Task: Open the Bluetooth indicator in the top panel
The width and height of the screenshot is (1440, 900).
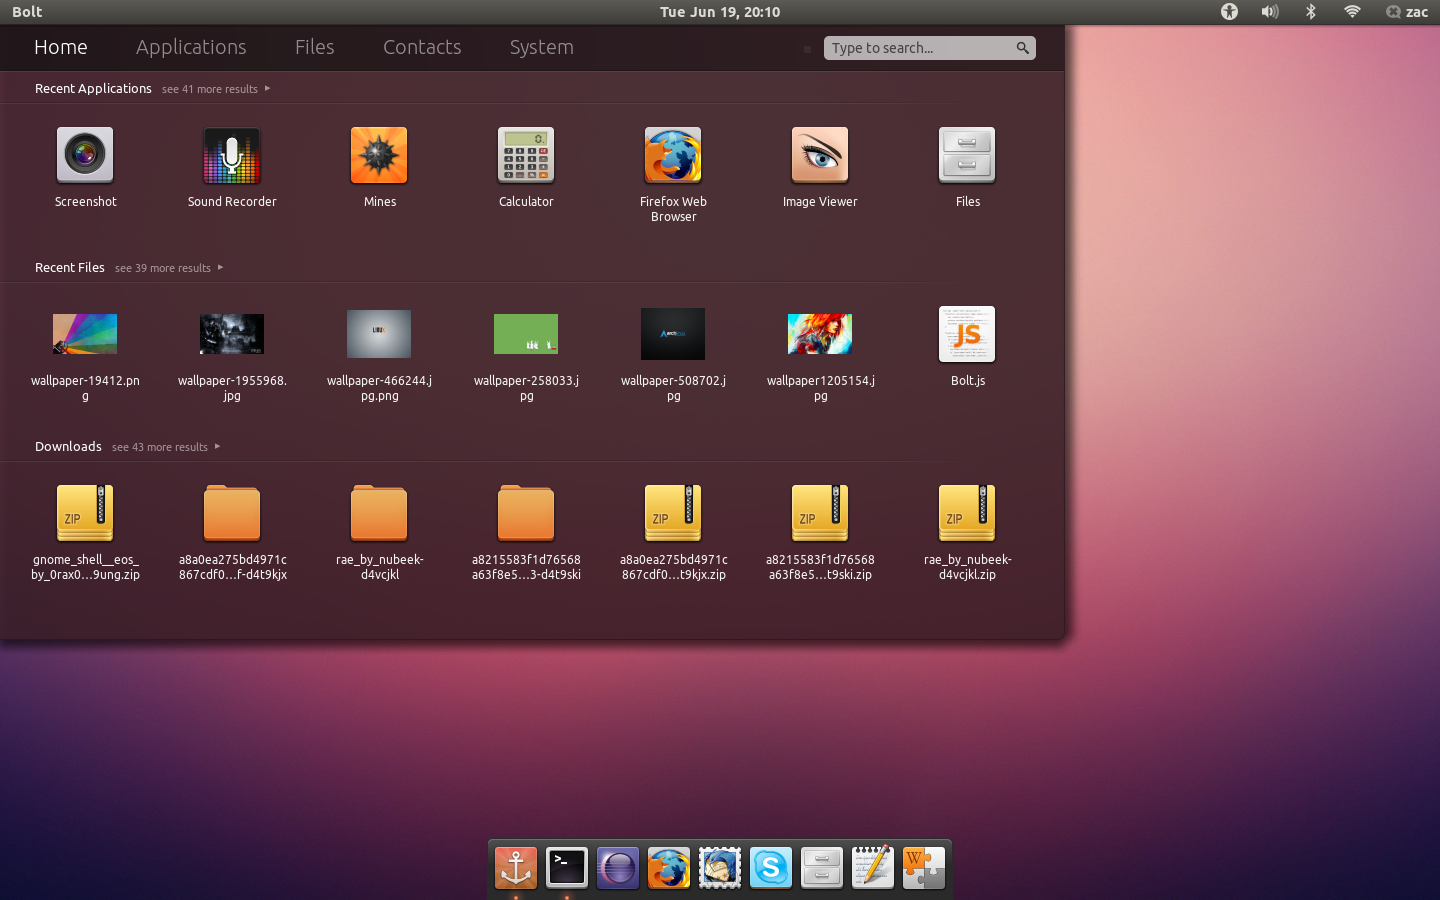Action: coord(1310,12)
